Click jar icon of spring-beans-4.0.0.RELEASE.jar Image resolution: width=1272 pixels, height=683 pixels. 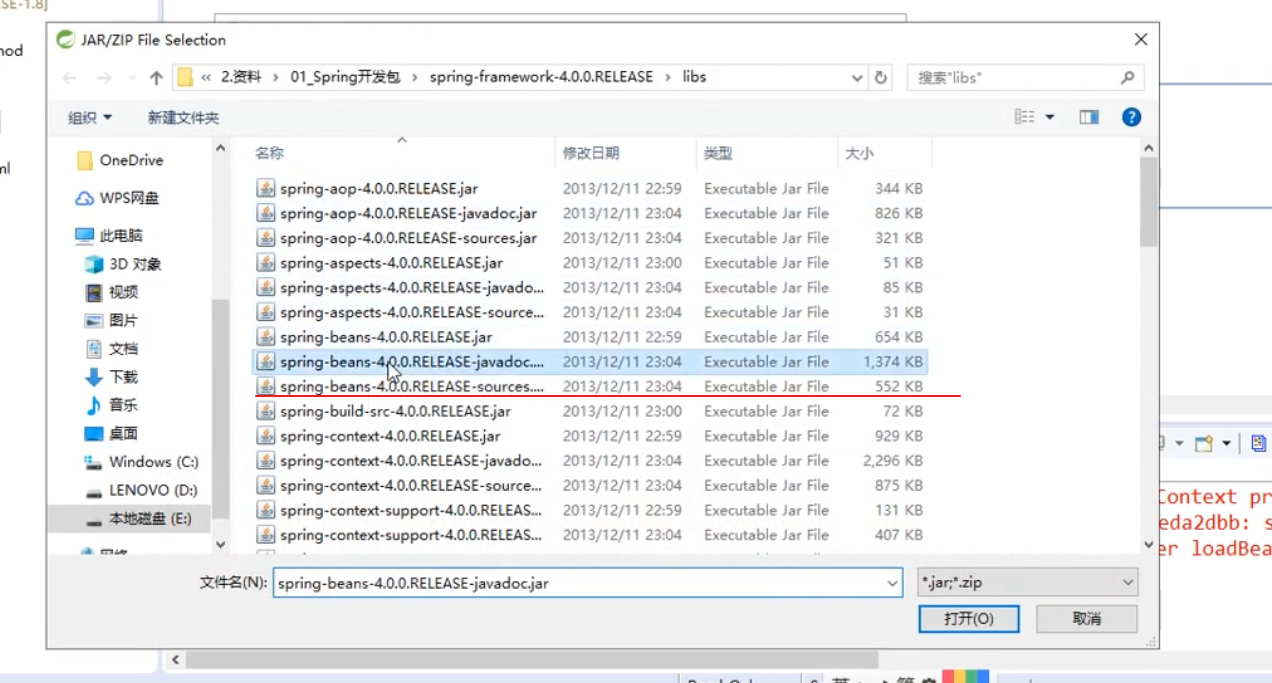point(265,337)
